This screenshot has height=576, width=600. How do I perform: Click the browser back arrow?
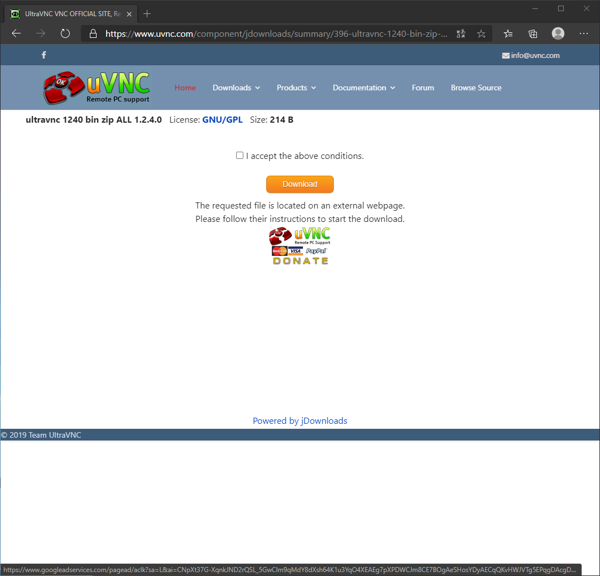[16, 34]
